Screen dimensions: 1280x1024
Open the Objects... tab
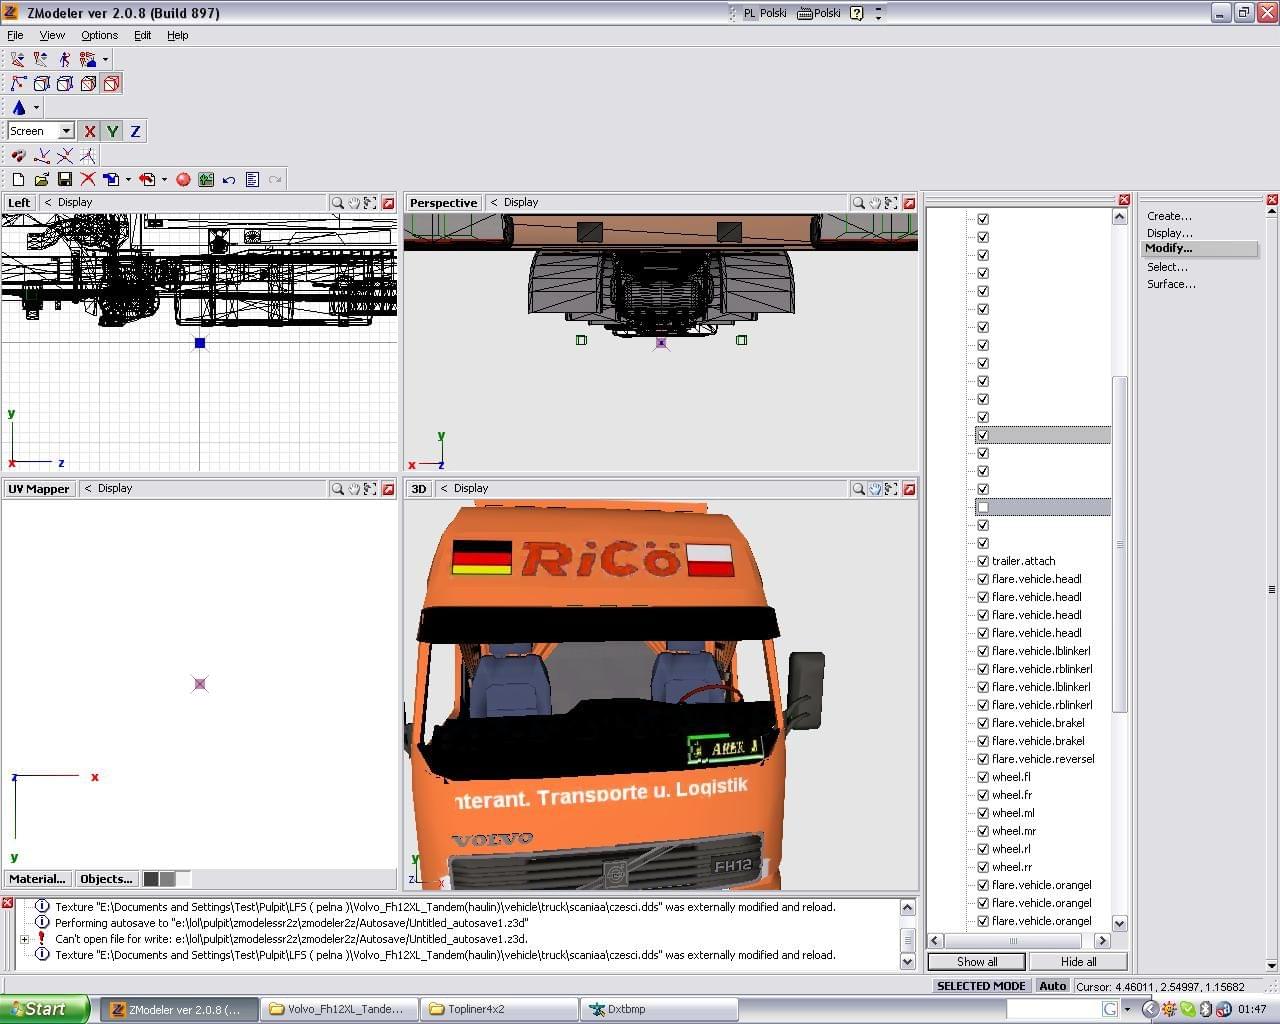pyautogui.click(x=106, y=879)
